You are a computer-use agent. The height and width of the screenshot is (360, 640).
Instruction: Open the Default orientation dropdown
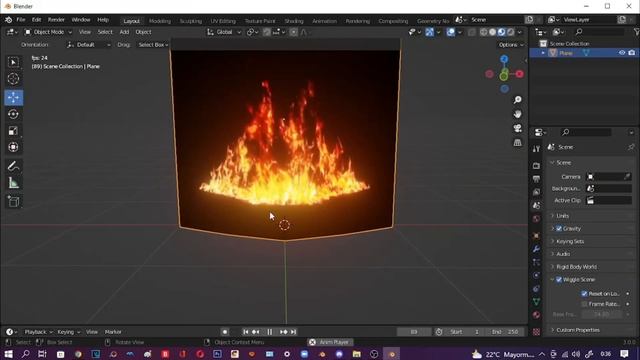(89, 44)
